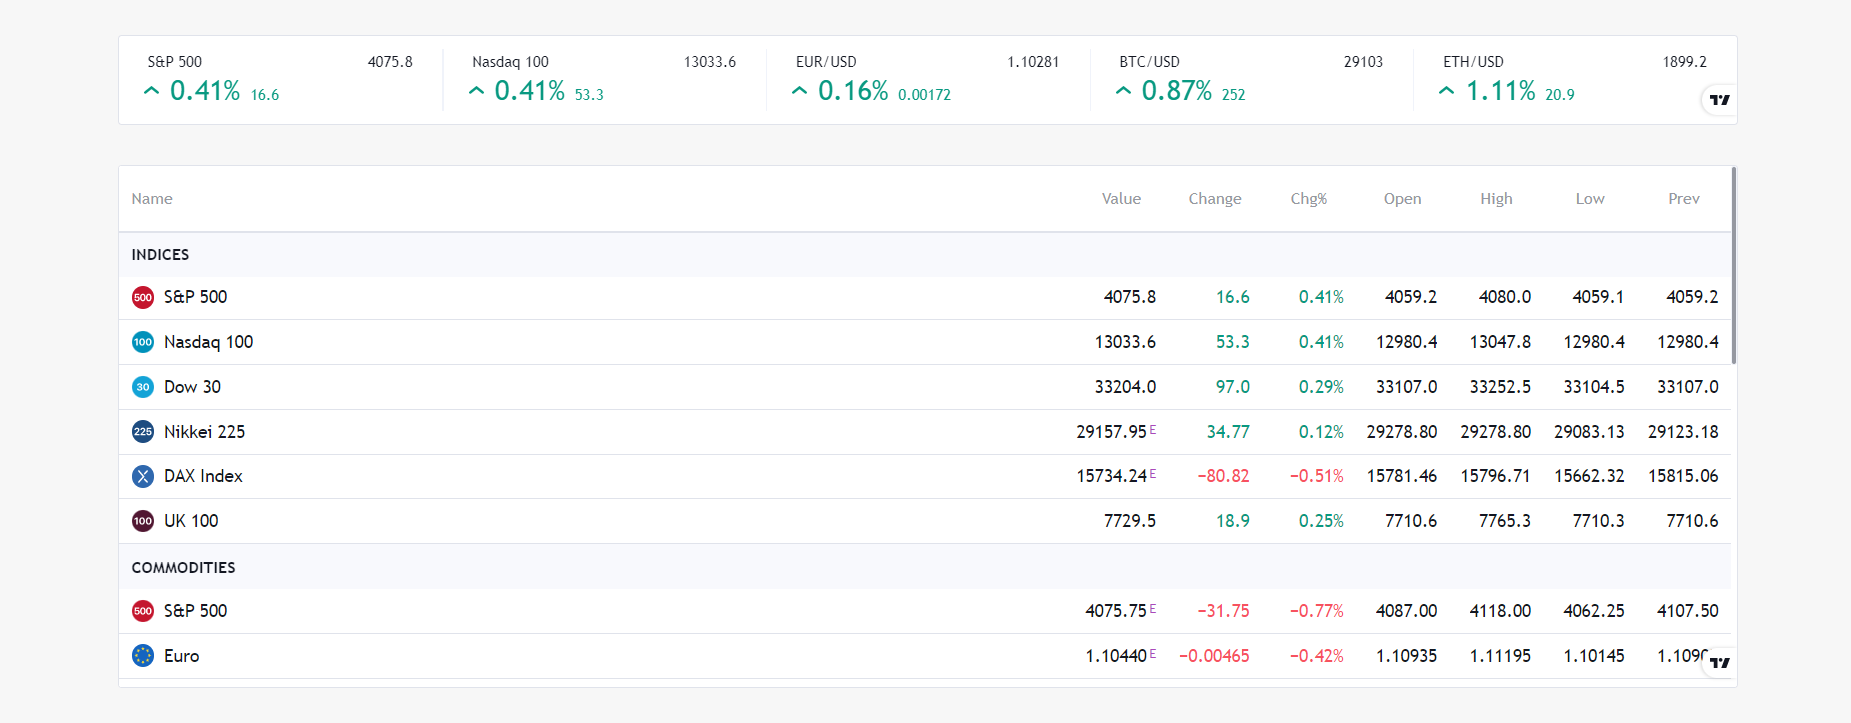Sort by the Name column header
This screenshot has width=1851, height=723.
[x=152, y=199]
